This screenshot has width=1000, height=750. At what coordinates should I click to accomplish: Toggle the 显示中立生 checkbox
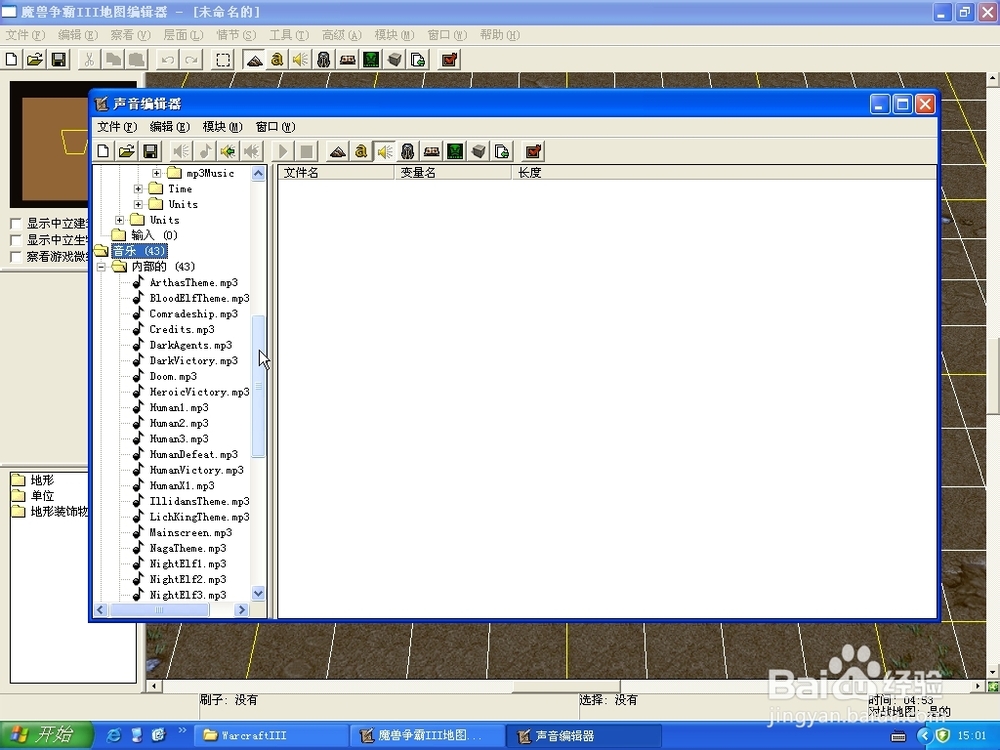point(17,240)
